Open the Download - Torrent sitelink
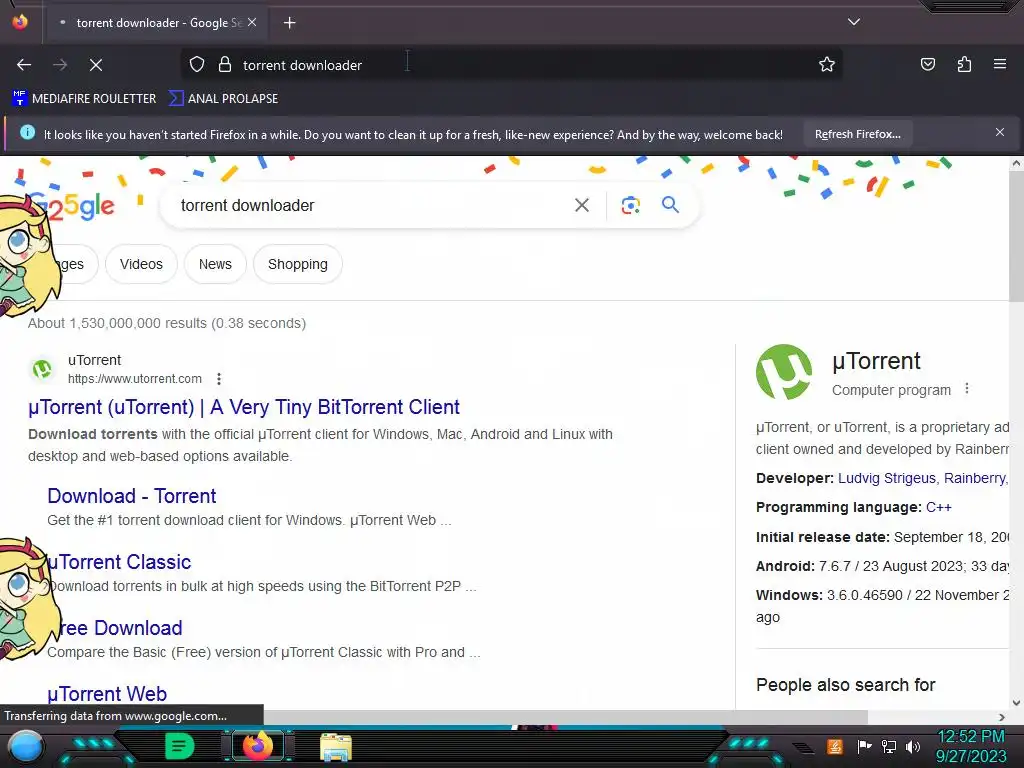1024x768 pixels. click(x=131, y=496)
